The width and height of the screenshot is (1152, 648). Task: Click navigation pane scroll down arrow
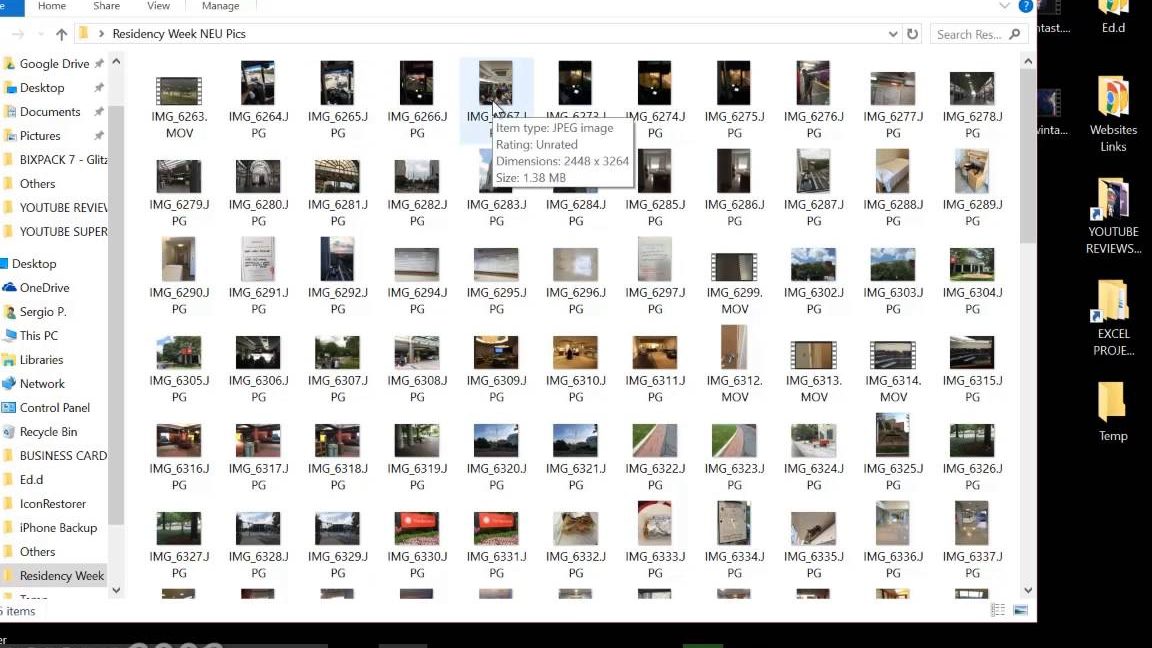click(116, 590)
